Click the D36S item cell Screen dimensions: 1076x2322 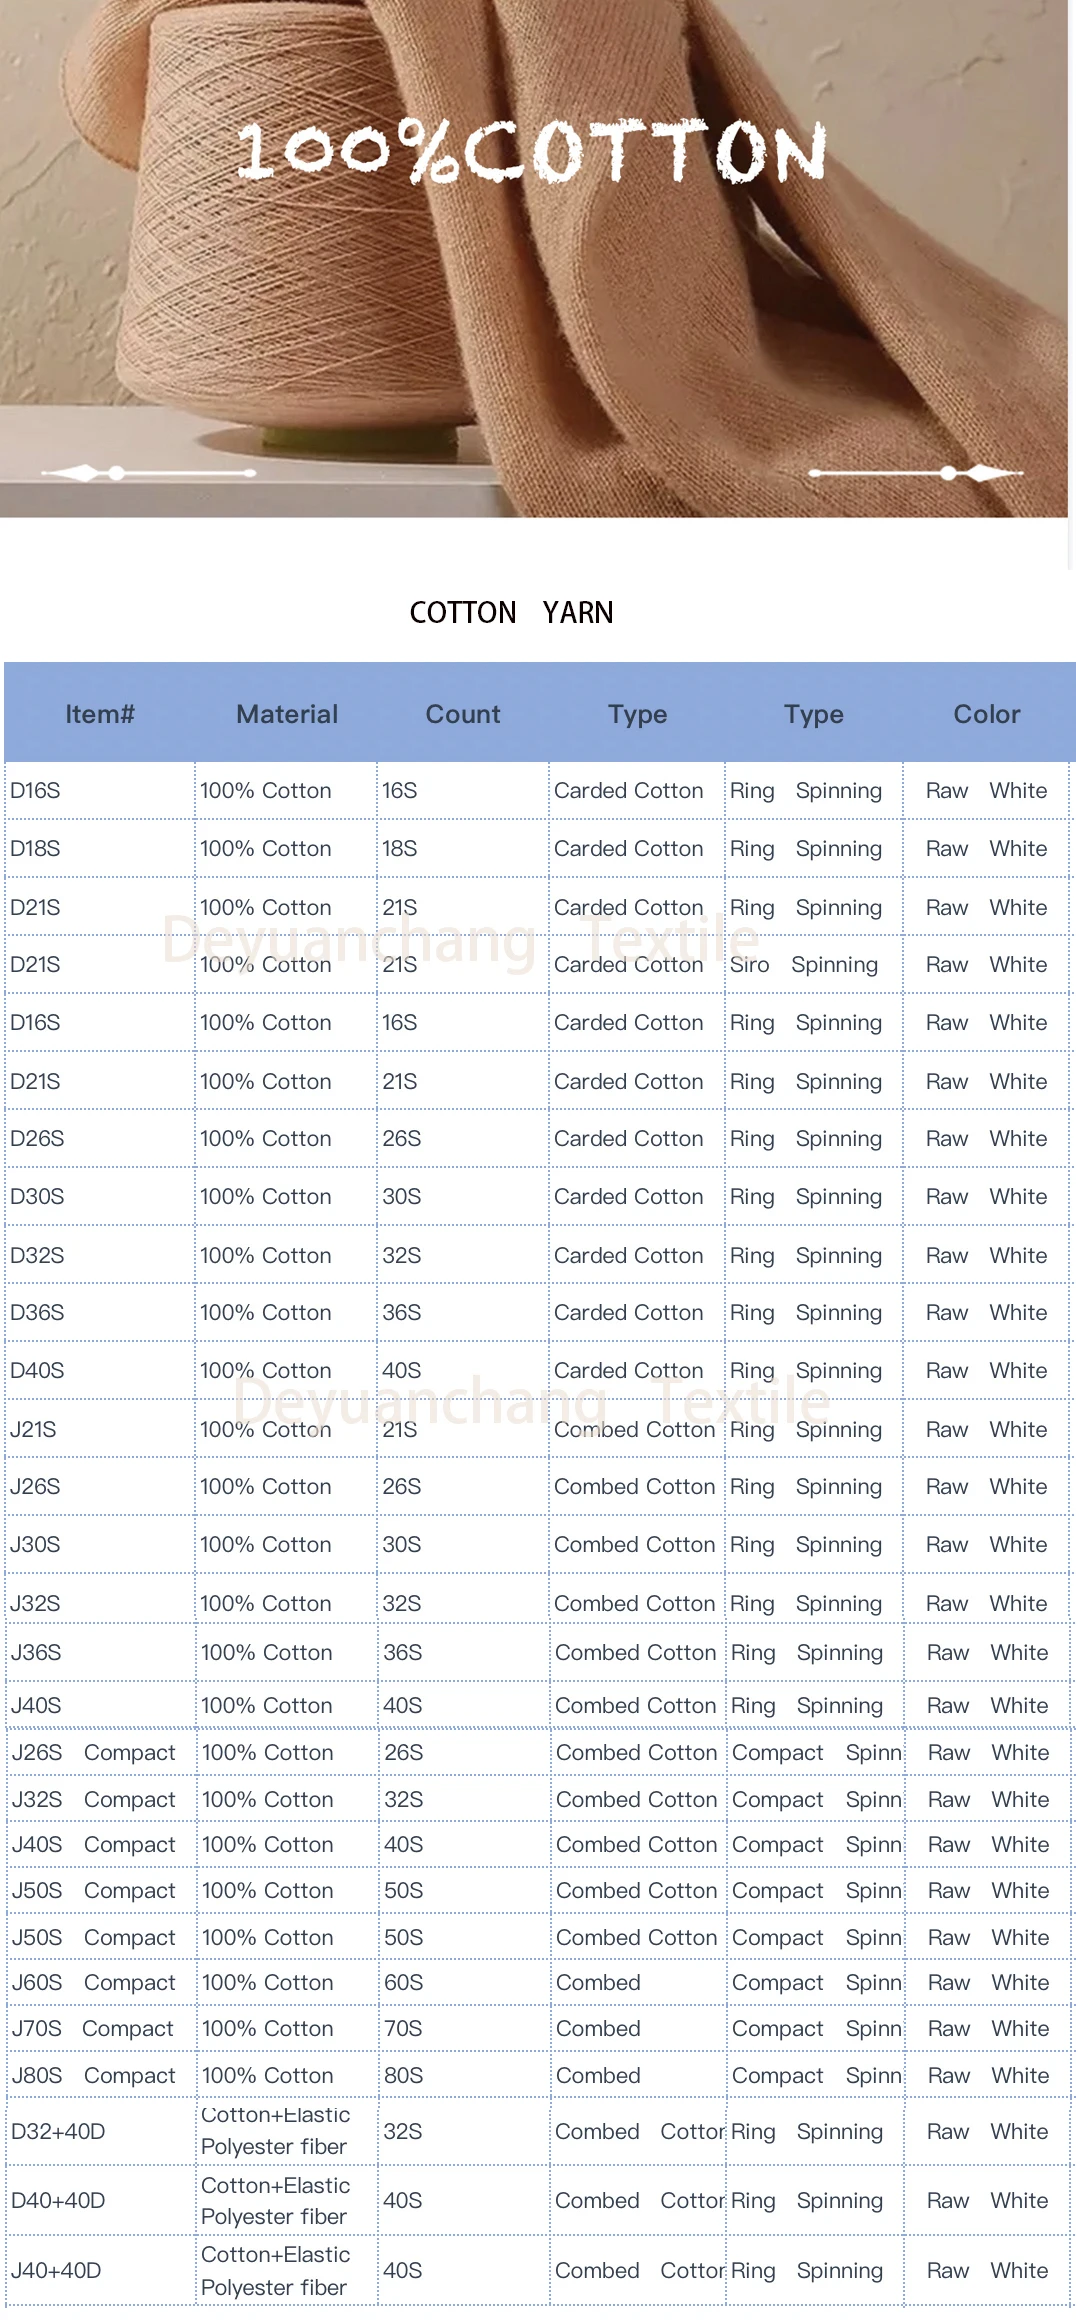point(38,1313)
